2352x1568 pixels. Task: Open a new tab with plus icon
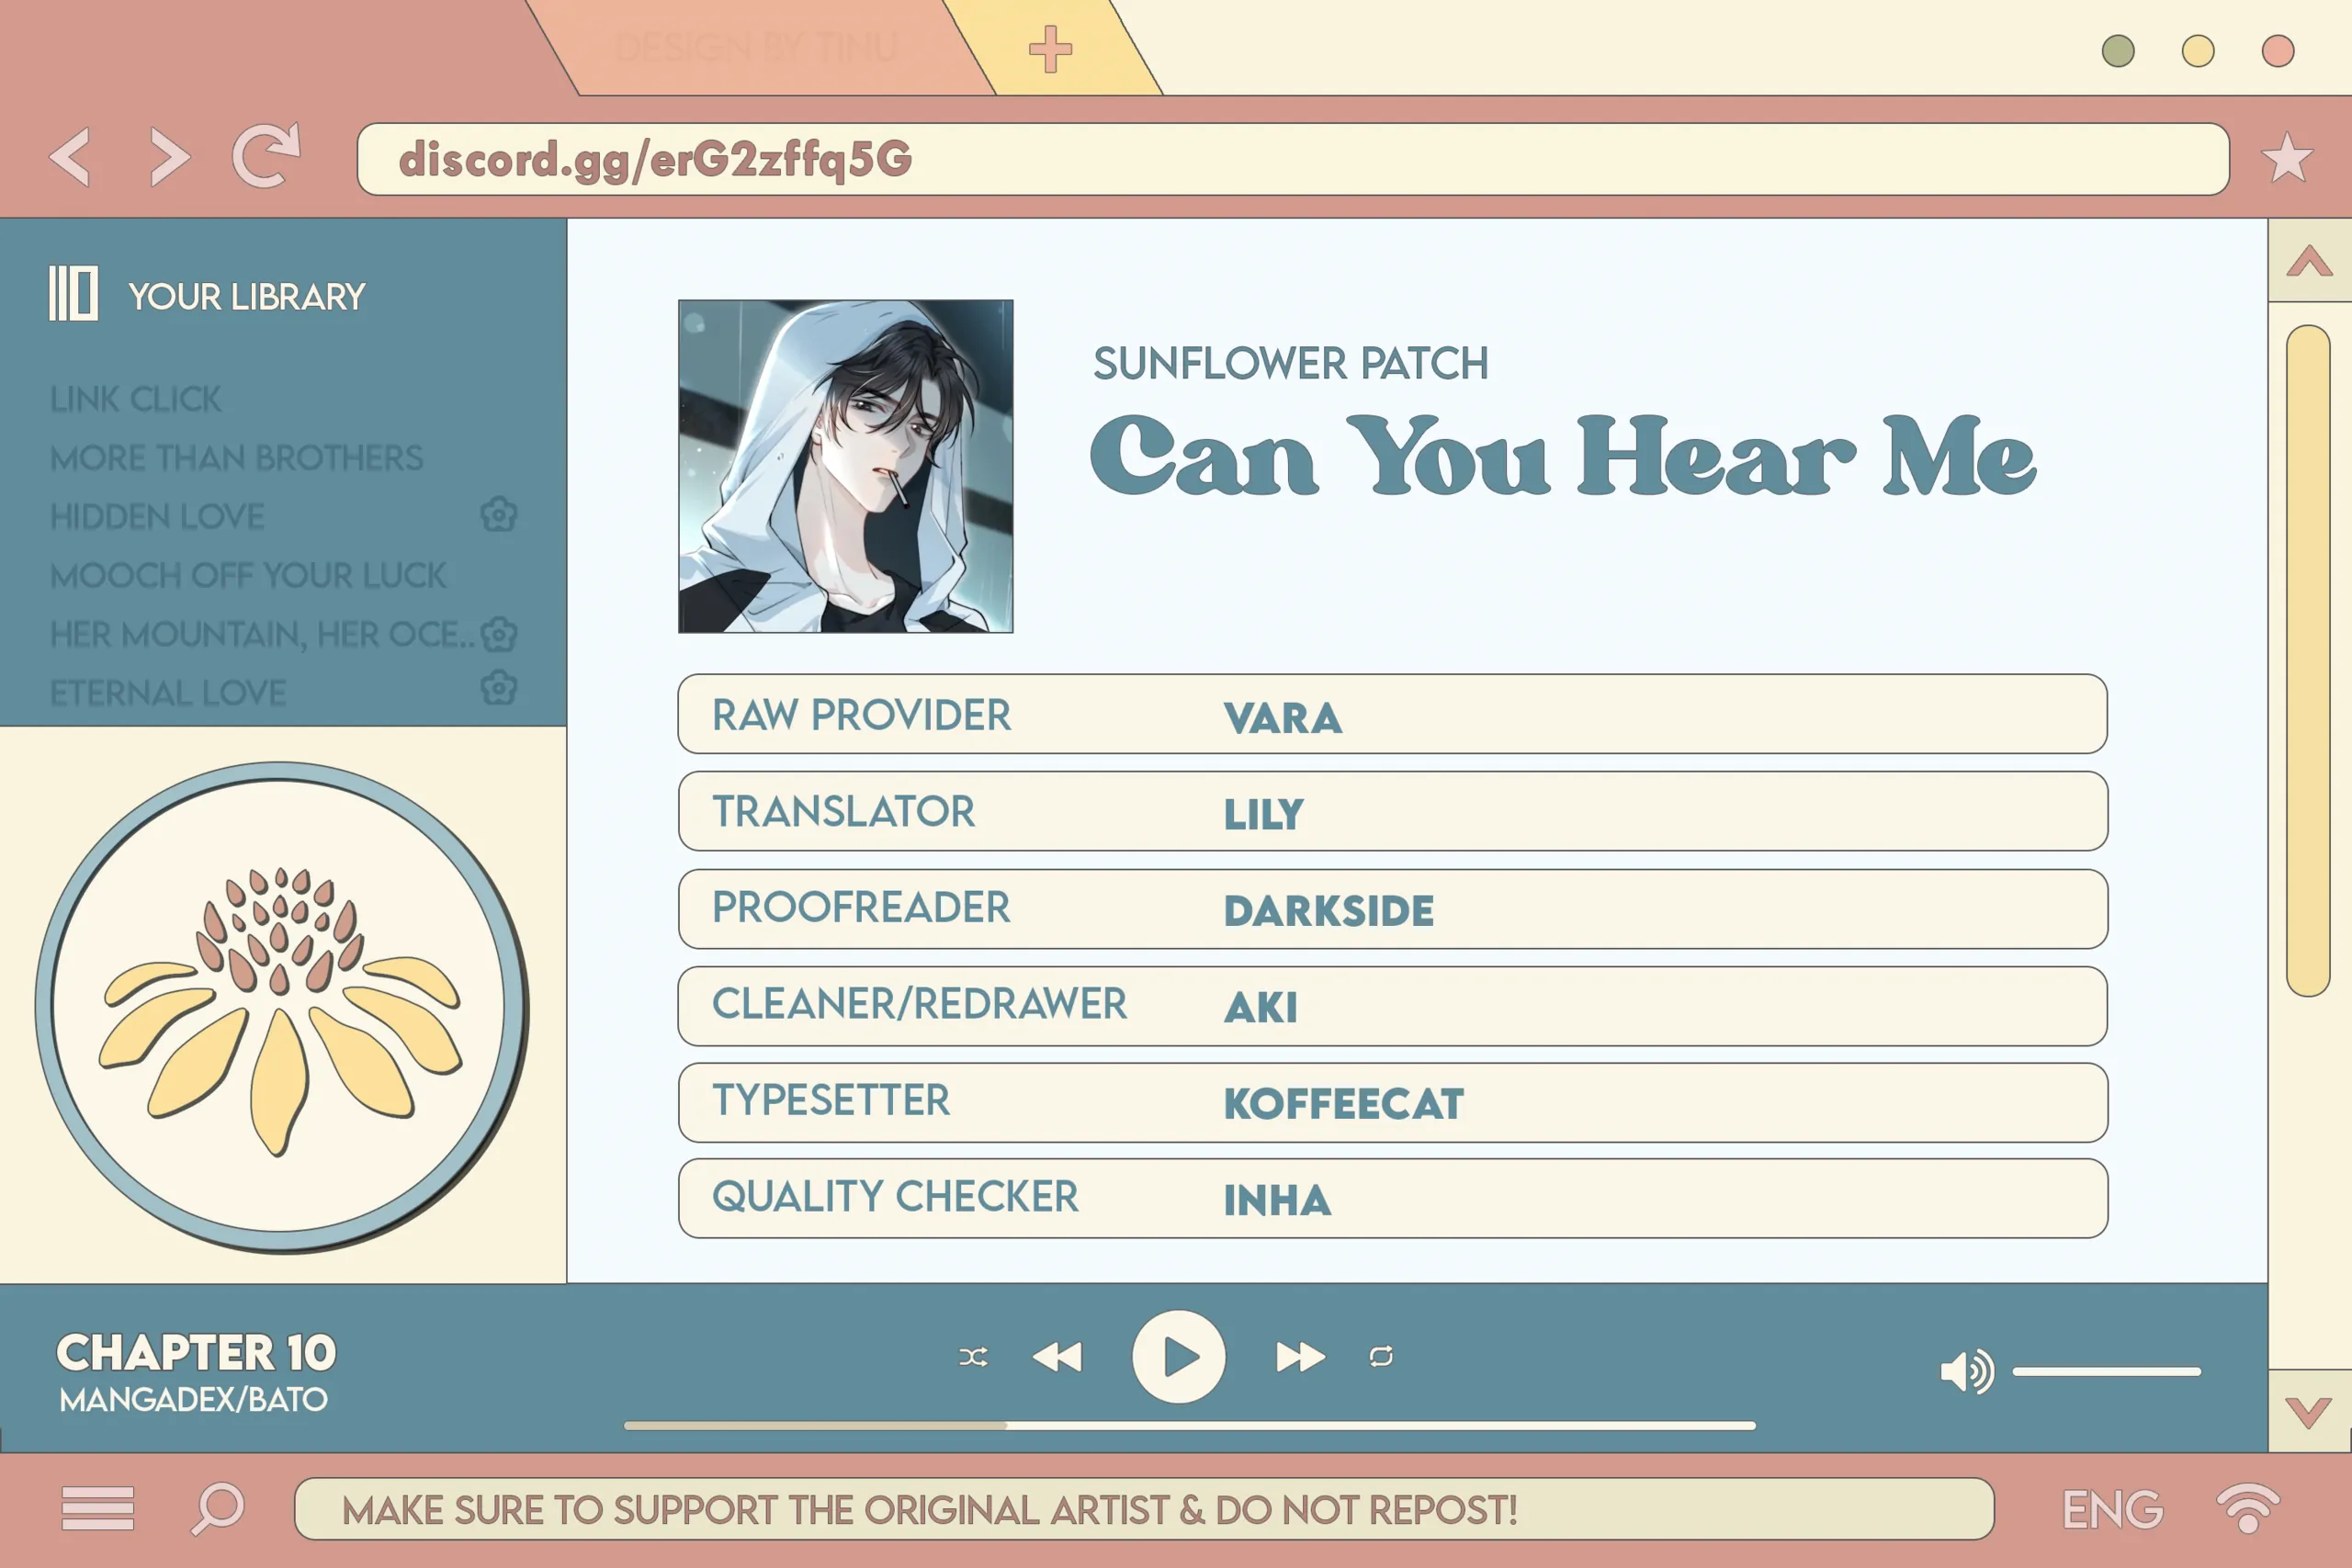pyautogui.click(x=1050, y=49)
